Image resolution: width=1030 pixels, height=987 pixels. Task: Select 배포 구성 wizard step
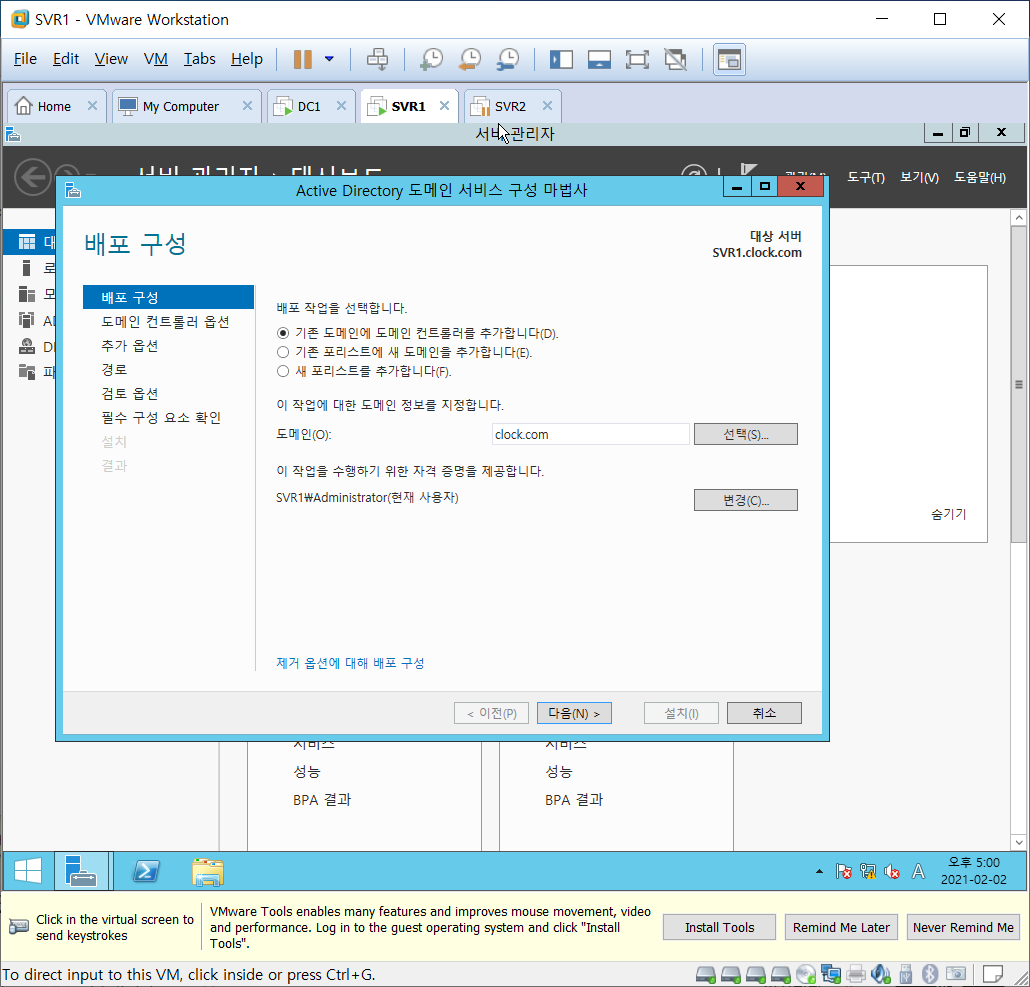pyautogui.click(x=168, y=297)
